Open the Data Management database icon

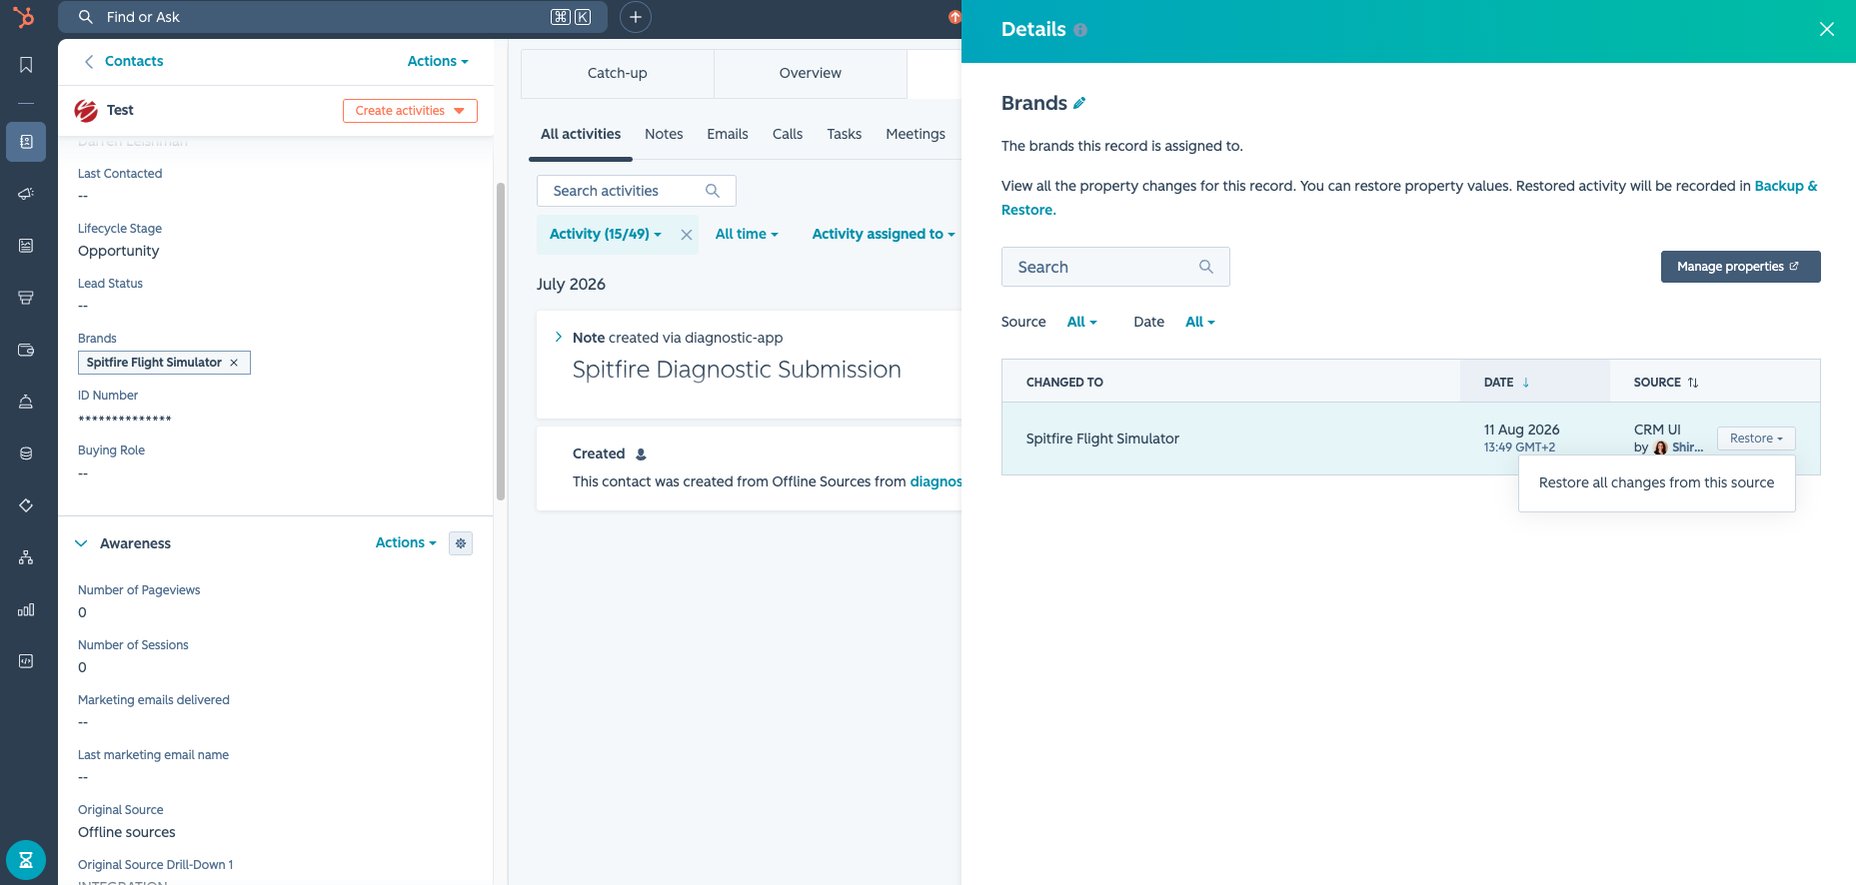click(26, 454)
